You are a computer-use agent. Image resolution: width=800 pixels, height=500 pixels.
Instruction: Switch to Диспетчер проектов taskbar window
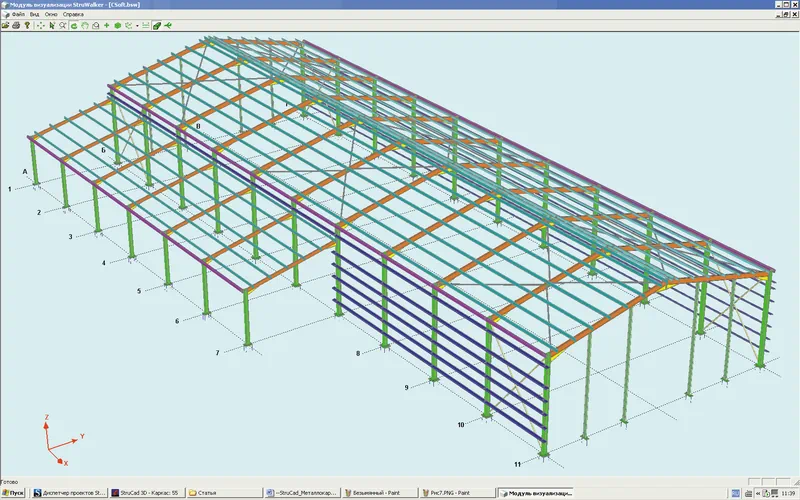click(x=69, y=493)
